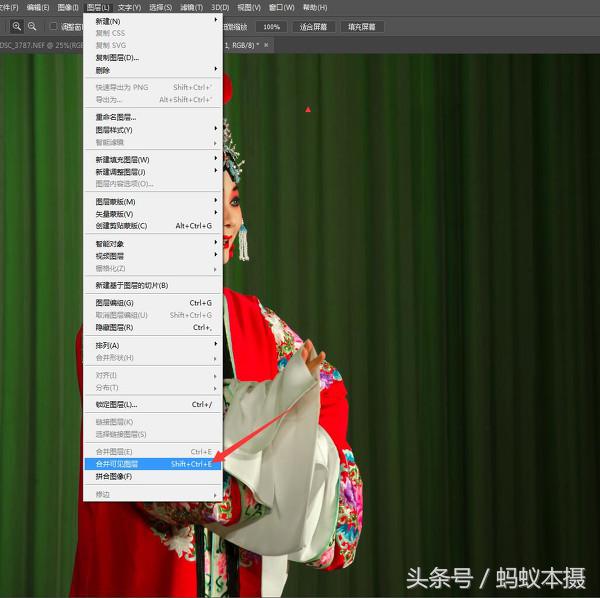Click the 填充屏幕 fill screen button
600x598 pixels.
click(x=362, y=27)
